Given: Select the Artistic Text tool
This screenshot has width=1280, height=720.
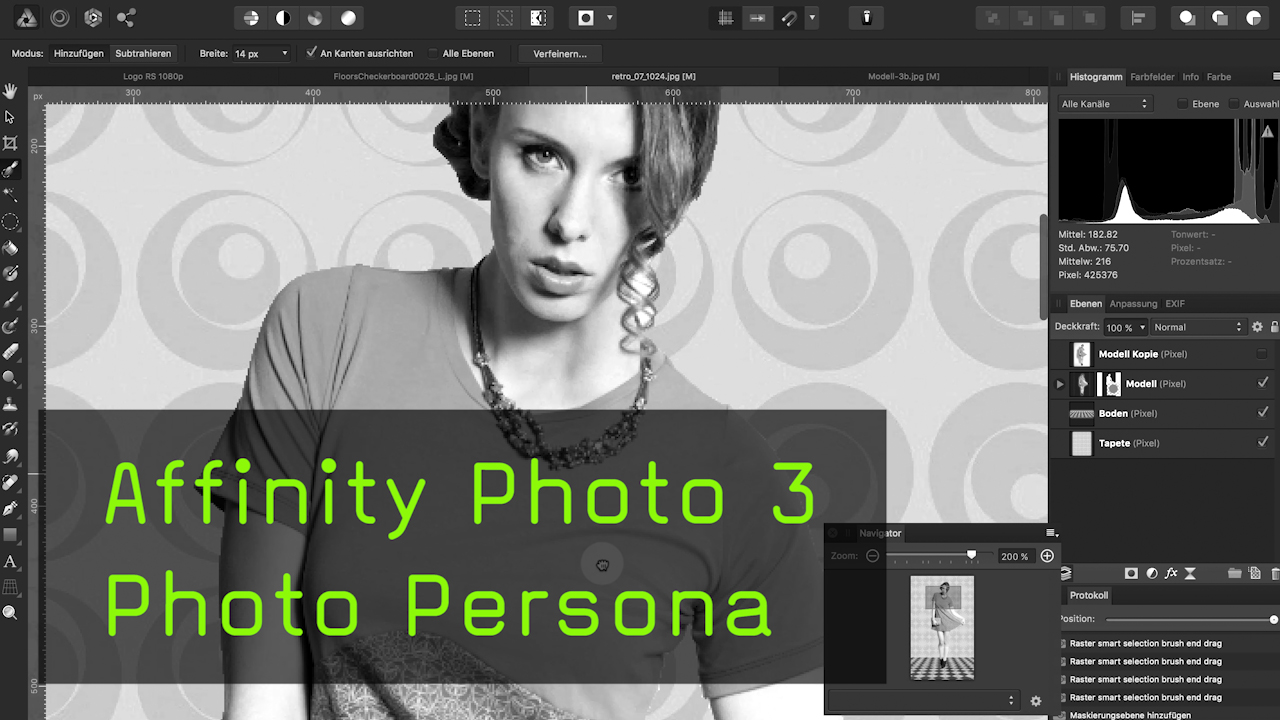Looking at the screenshot, I should pyautogui.click(x=10, y=561).
